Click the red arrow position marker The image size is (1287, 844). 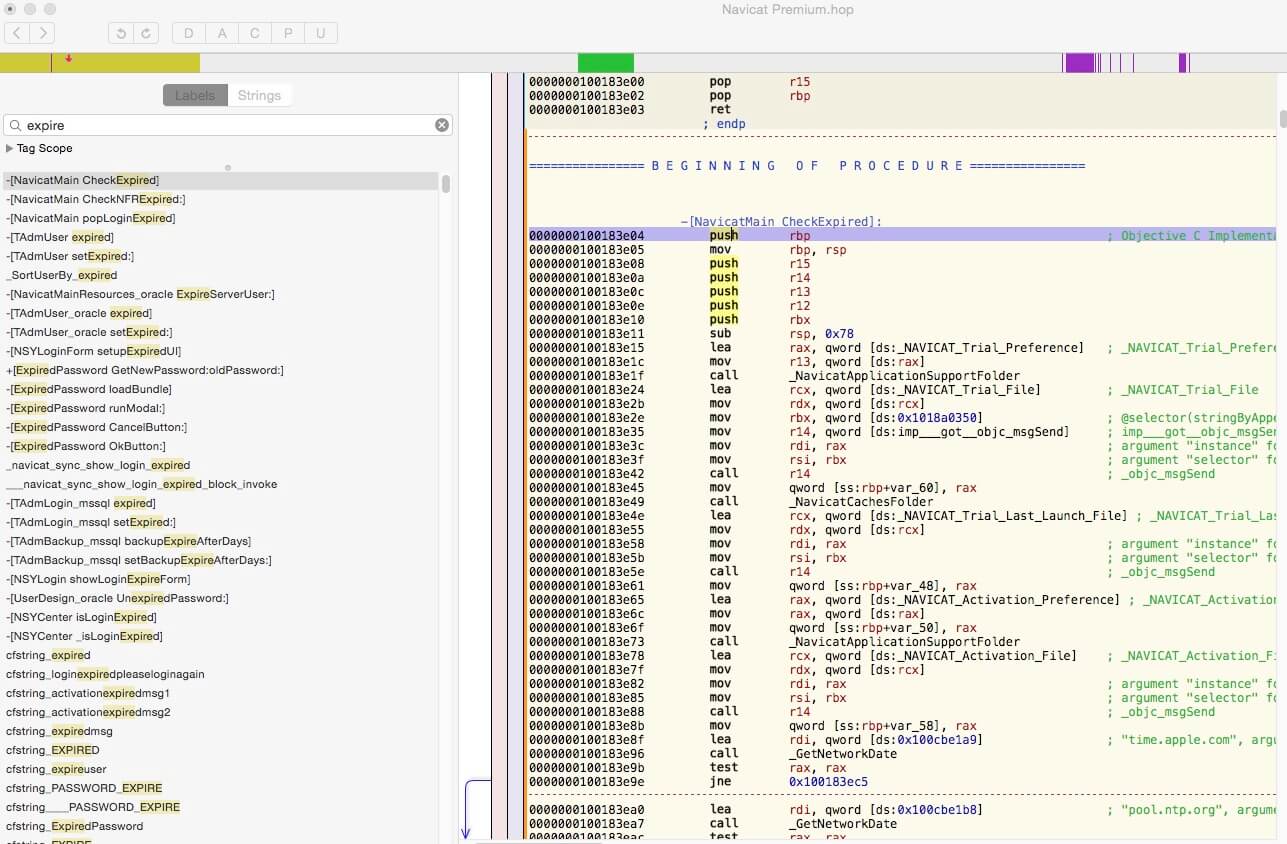(68, 58)
